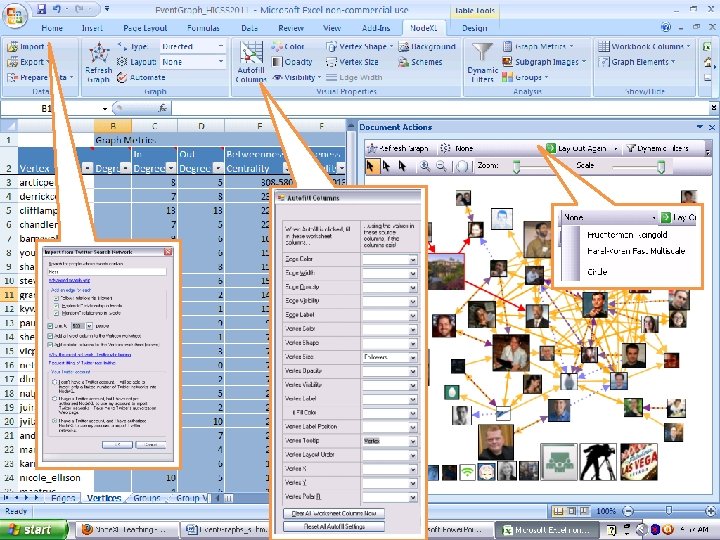720x540 pixels.
Task: Choose Circle in the layout list
Action: coord(597,272)
